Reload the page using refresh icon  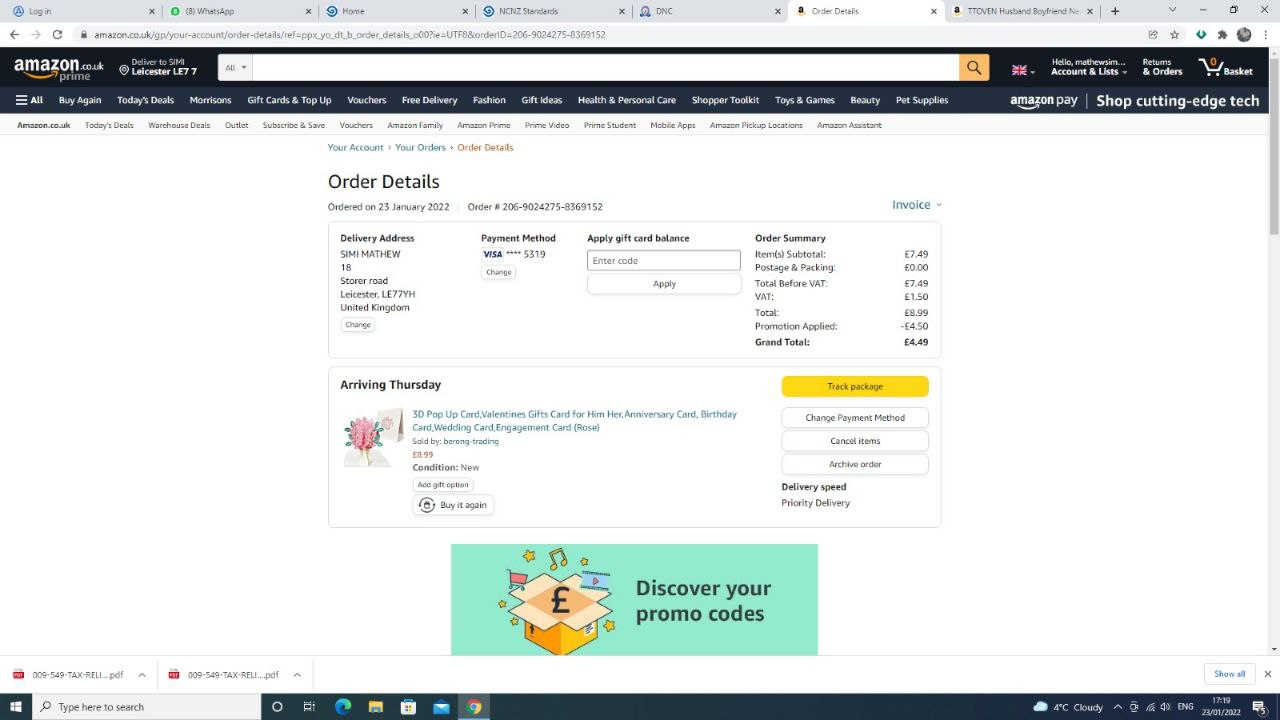57,34
